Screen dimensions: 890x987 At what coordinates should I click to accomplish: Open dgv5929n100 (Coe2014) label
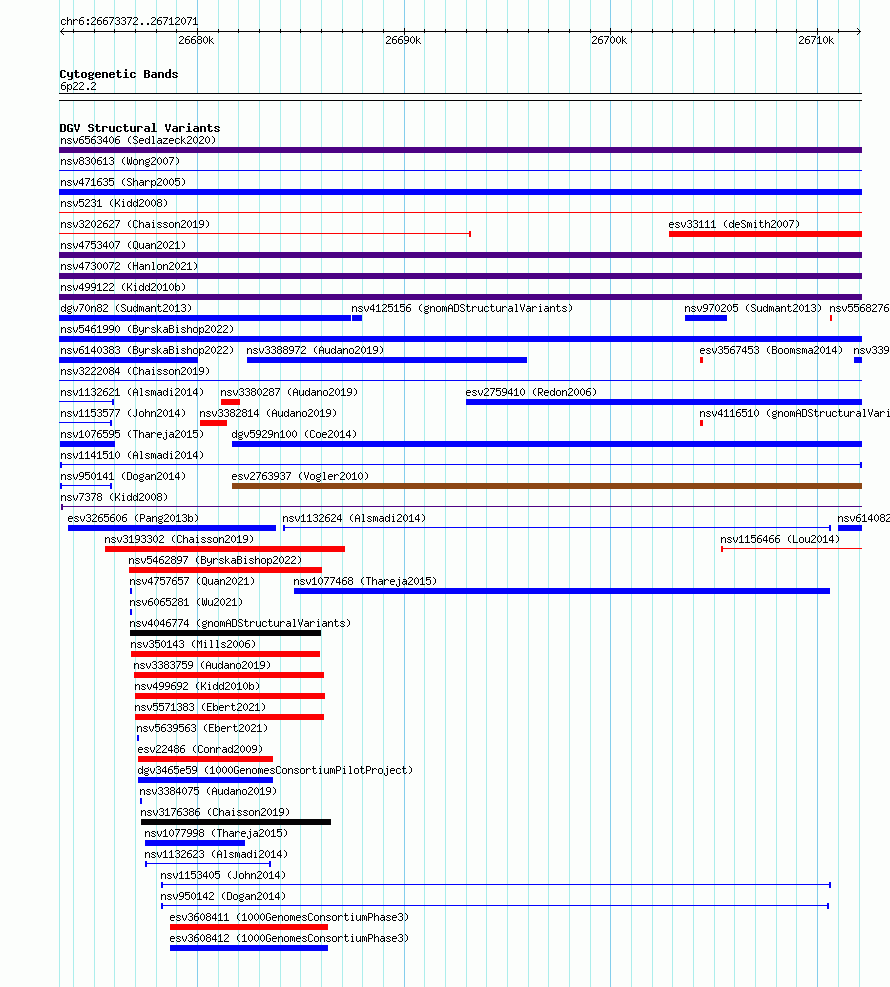click(x=294, y=434)
